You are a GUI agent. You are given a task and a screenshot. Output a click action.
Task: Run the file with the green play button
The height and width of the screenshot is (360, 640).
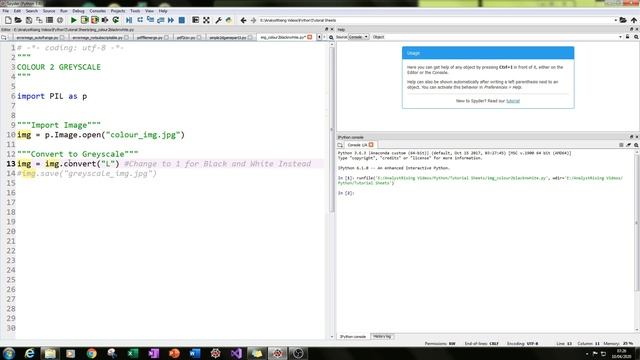click(x=73, y=20)
